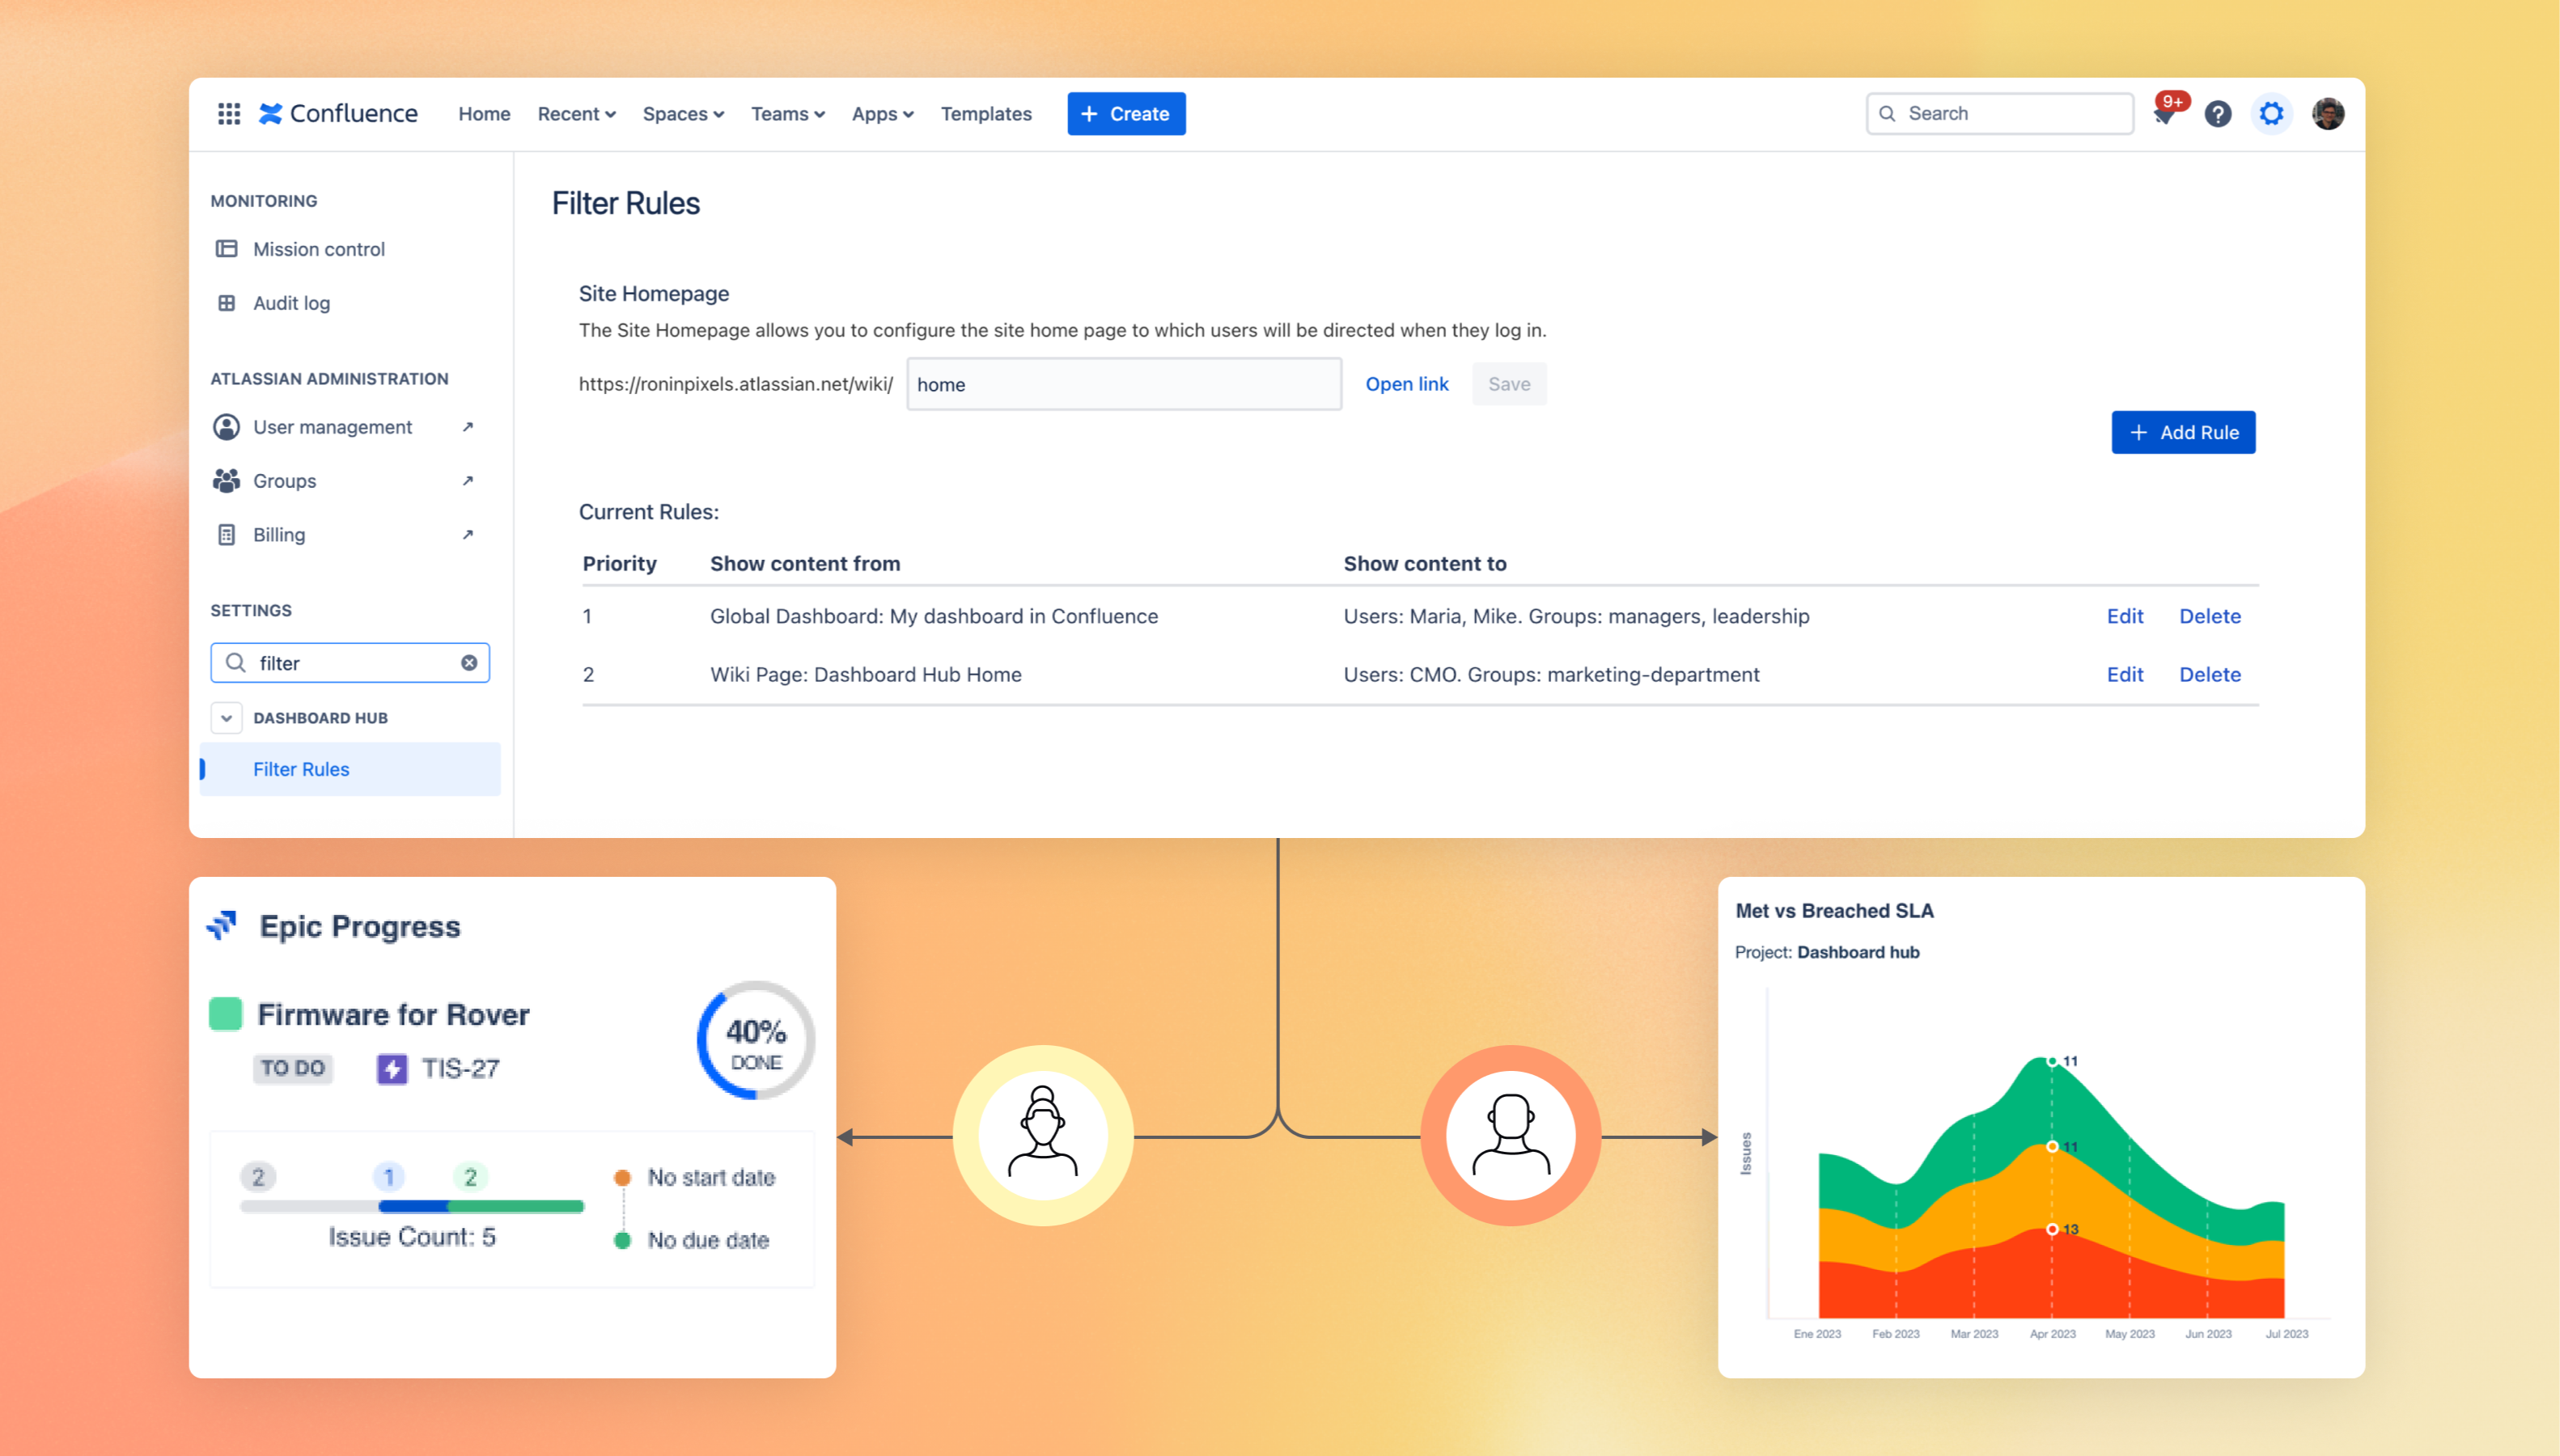Viewport: 2560px width, 1456px height.
Task: Open Mission control in sidebar
Action: (x=318, y=249)
